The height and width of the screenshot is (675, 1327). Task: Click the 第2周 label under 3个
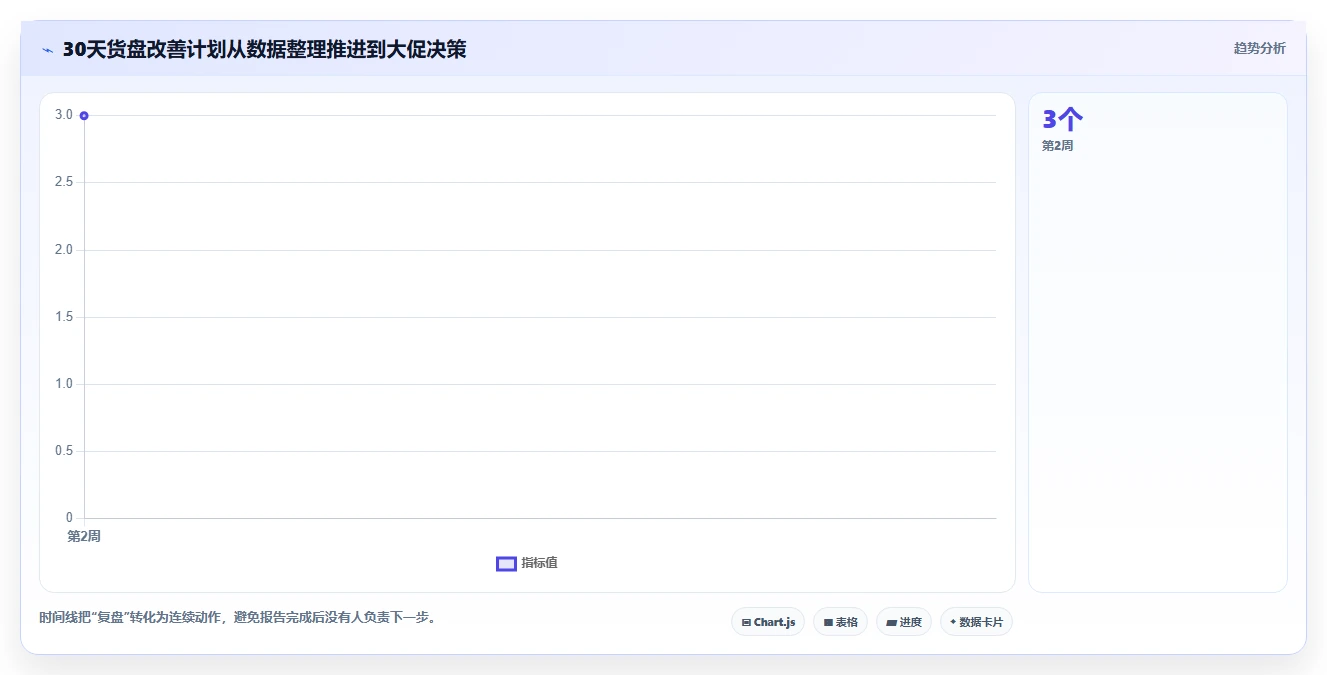tap(1057, 146)
